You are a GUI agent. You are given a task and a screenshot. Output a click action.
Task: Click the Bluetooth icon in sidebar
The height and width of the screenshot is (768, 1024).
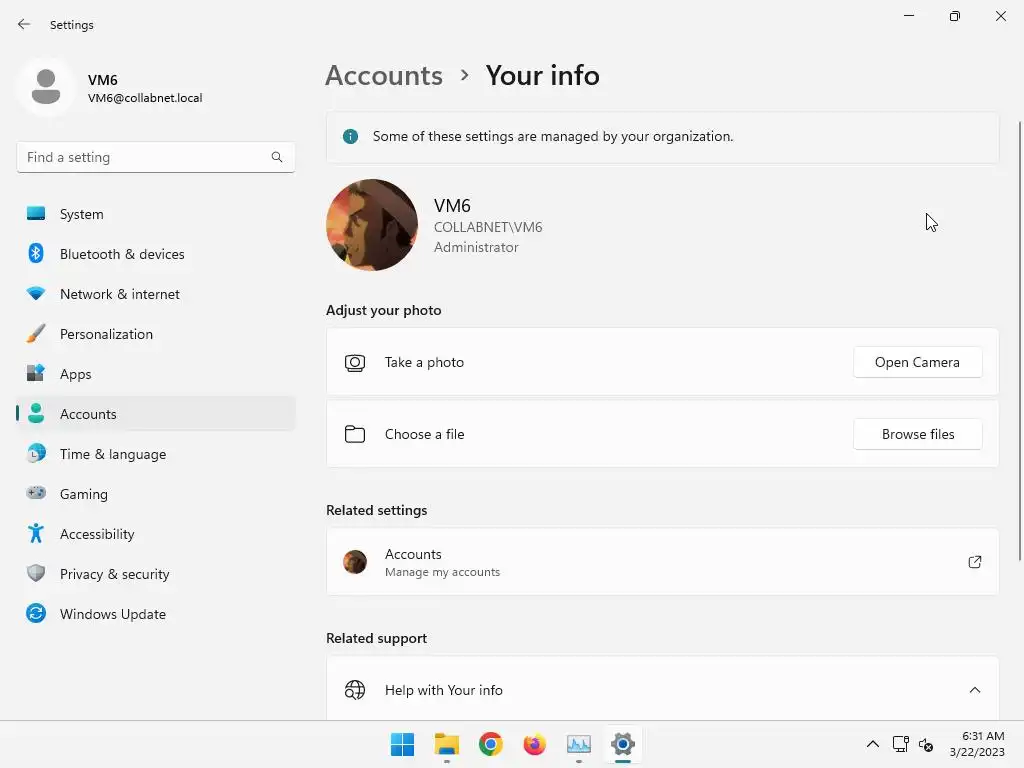[x=36, y=253]
